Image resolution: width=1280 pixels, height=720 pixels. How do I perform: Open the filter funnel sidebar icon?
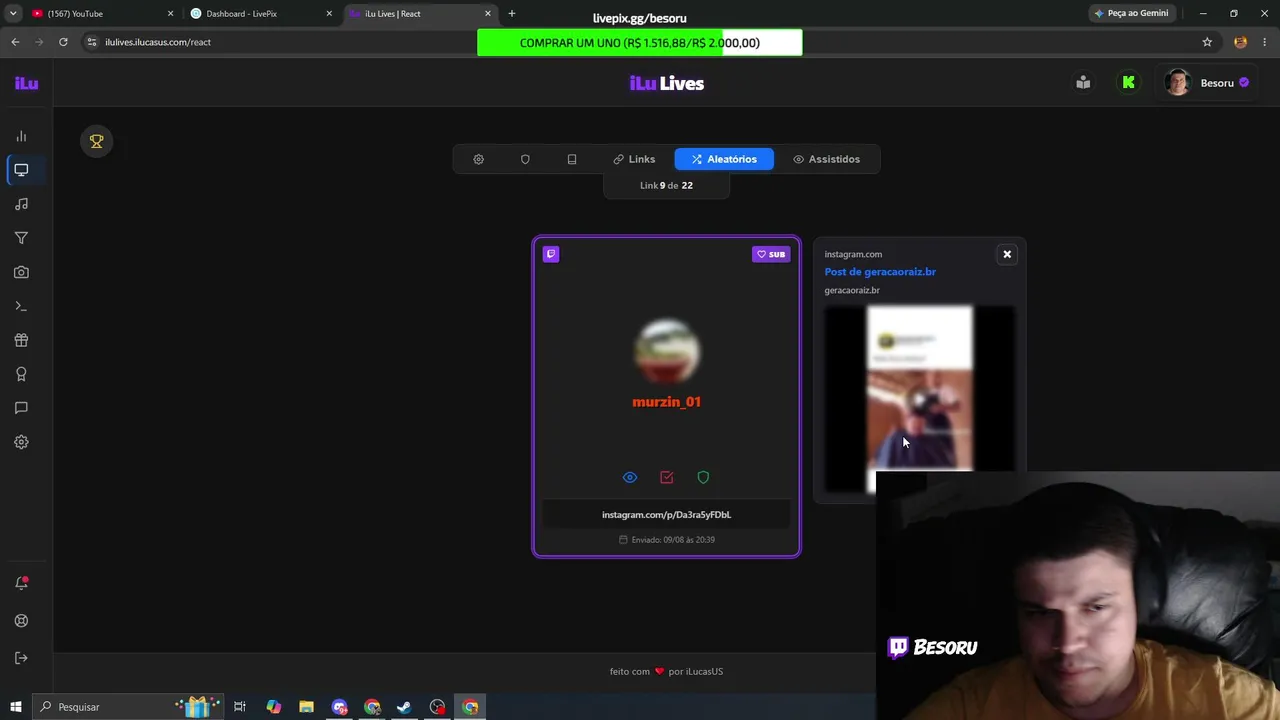(x=21, y=238)
